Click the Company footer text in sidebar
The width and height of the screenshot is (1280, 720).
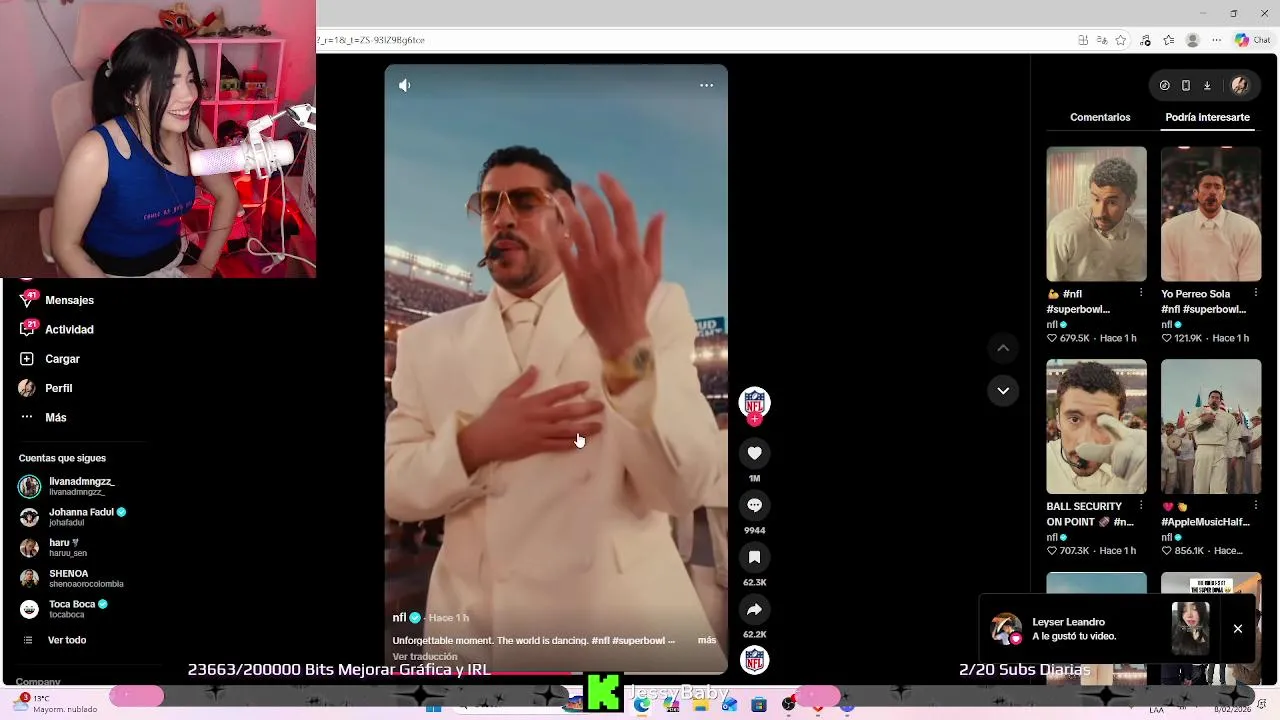coord(39,681)
